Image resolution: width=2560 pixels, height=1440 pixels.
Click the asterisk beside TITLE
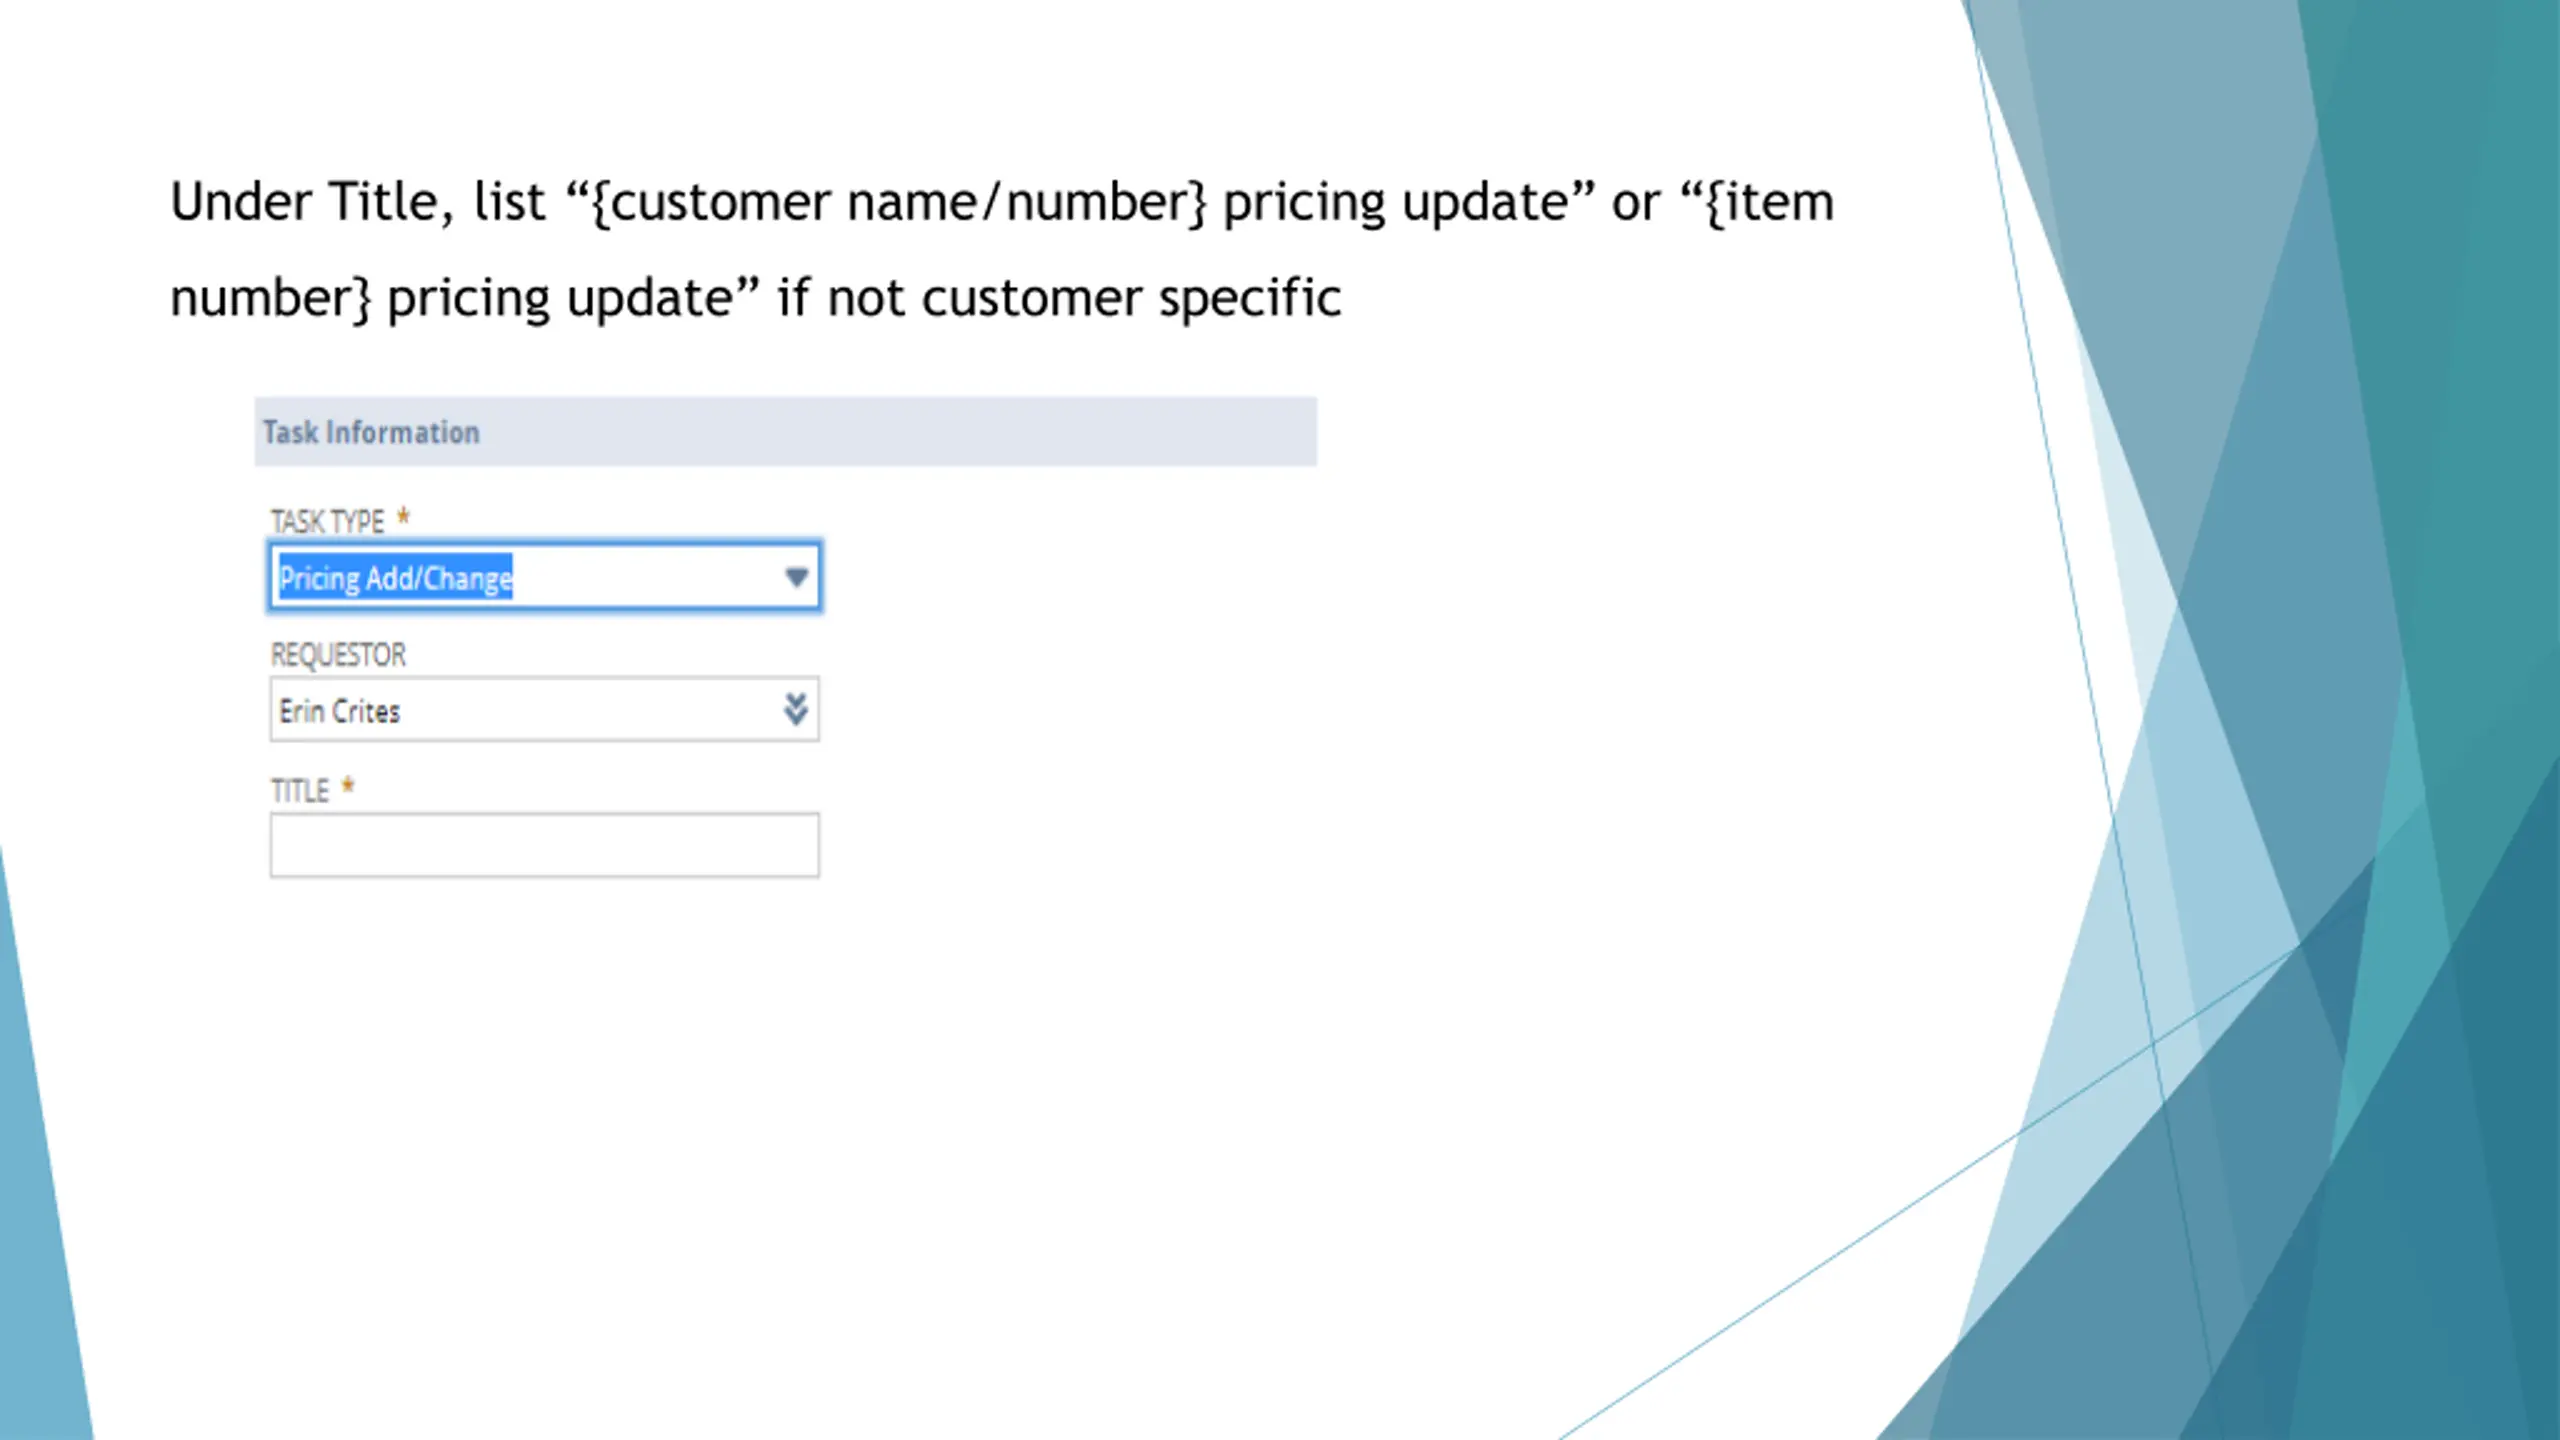pos(348,786)
